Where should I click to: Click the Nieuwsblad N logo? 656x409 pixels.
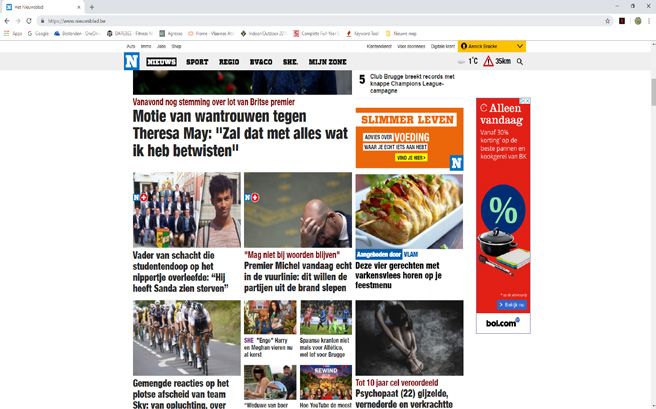click(131, 61)
